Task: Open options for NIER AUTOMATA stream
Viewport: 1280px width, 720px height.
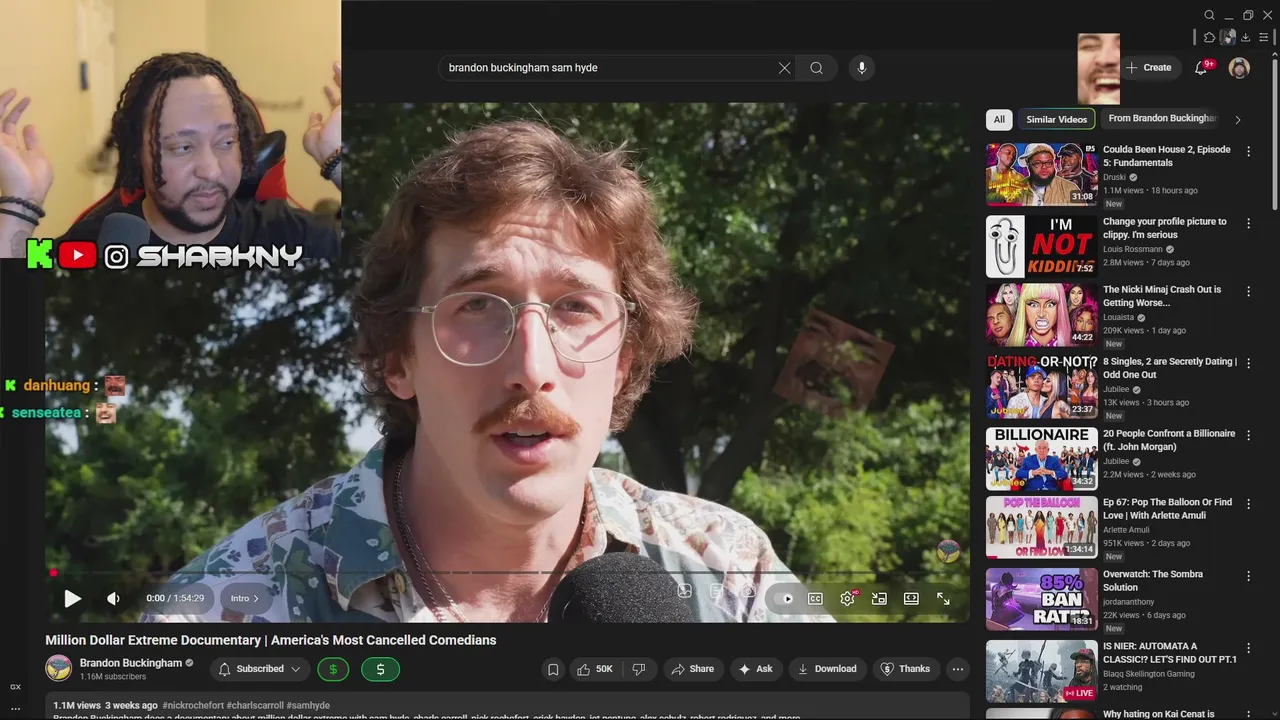Action: coord(1248,648)
